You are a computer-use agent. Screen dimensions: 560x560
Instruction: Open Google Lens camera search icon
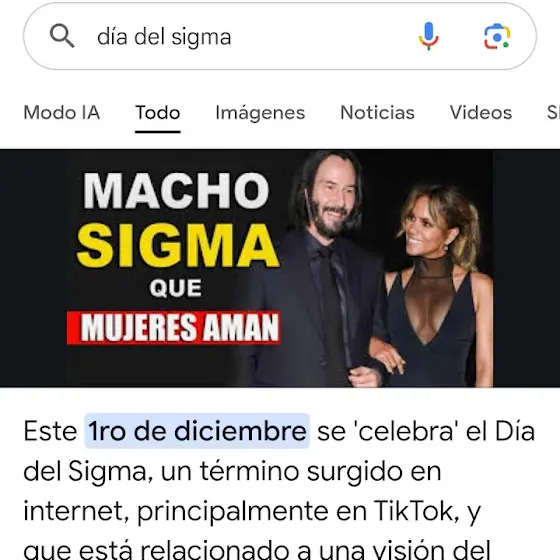497,36
